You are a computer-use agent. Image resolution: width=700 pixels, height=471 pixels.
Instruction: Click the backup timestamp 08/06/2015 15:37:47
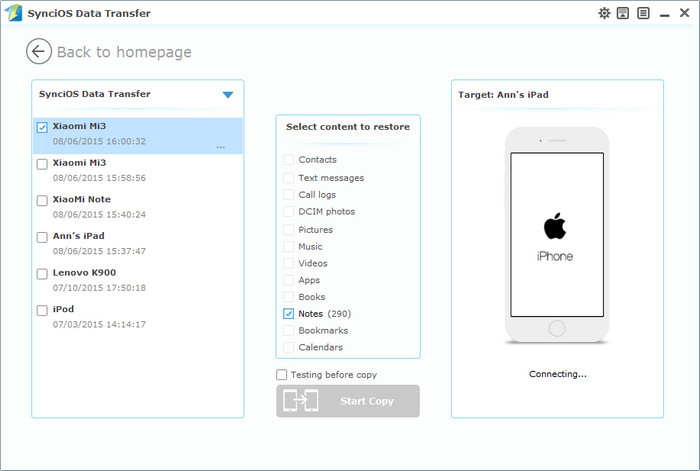click(99, 251)
